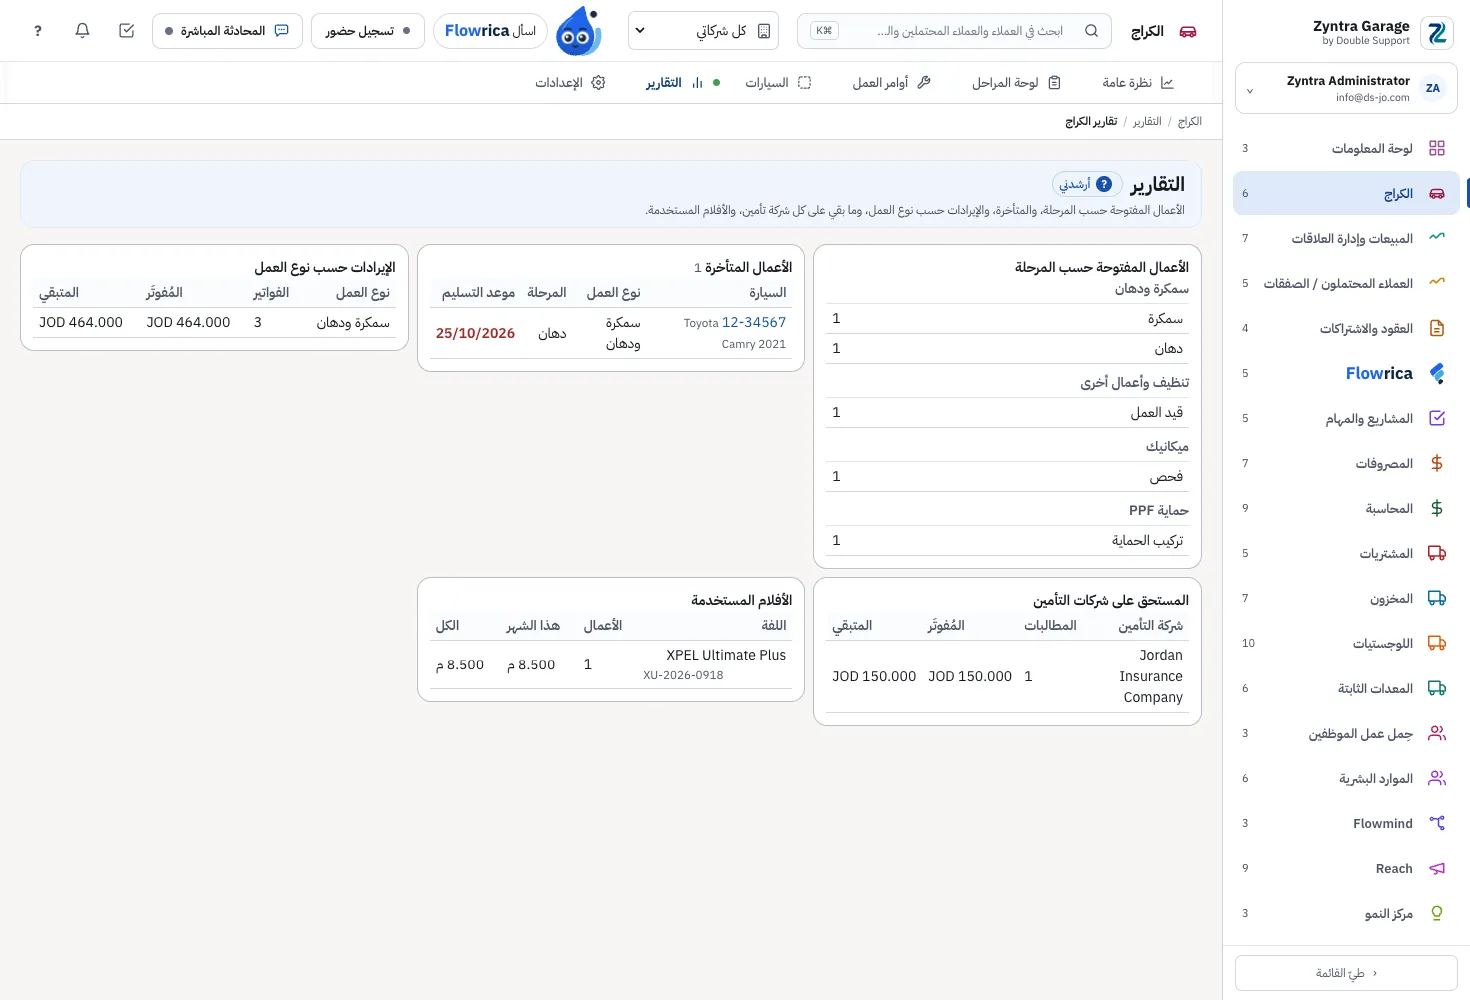
Task: Open Reach megaphone sidebar icon
Action: [1437, 868]
